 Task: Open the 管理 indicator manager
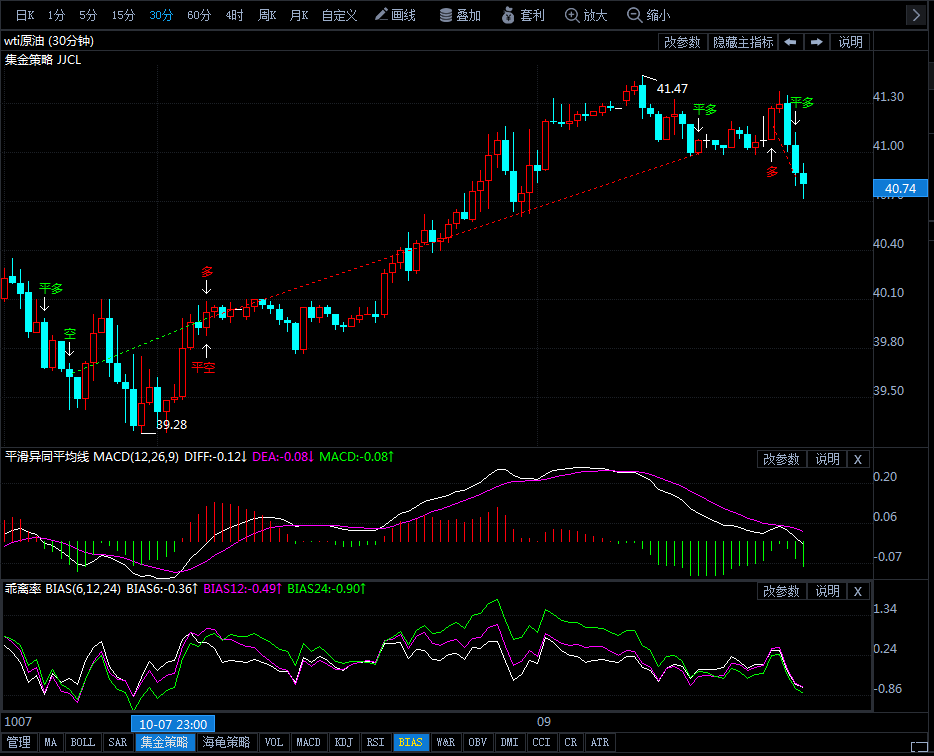[18, 742]
